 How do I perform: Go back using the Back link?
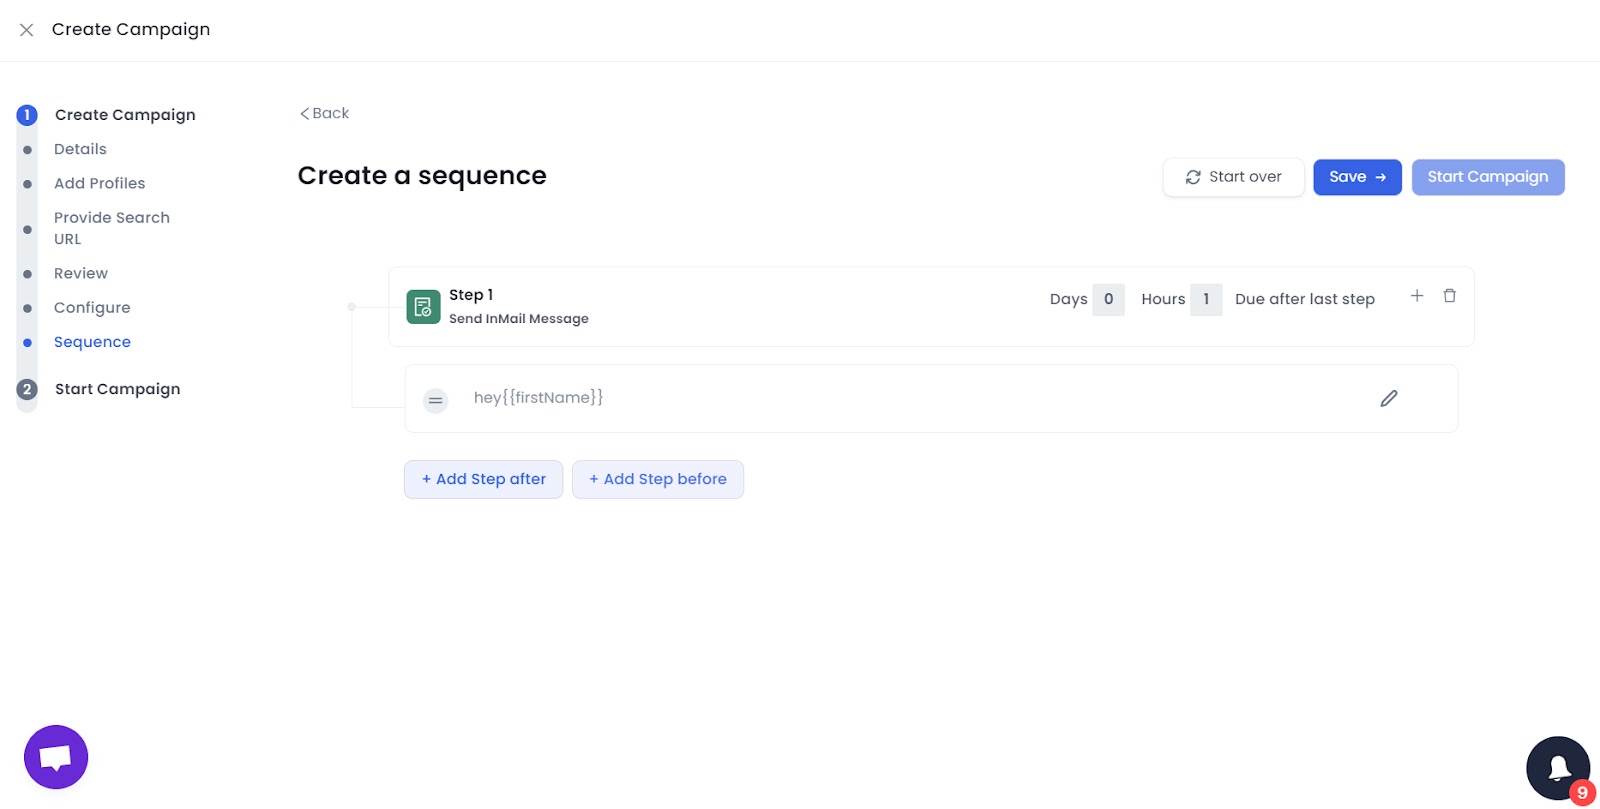click(x=324, y=113)
